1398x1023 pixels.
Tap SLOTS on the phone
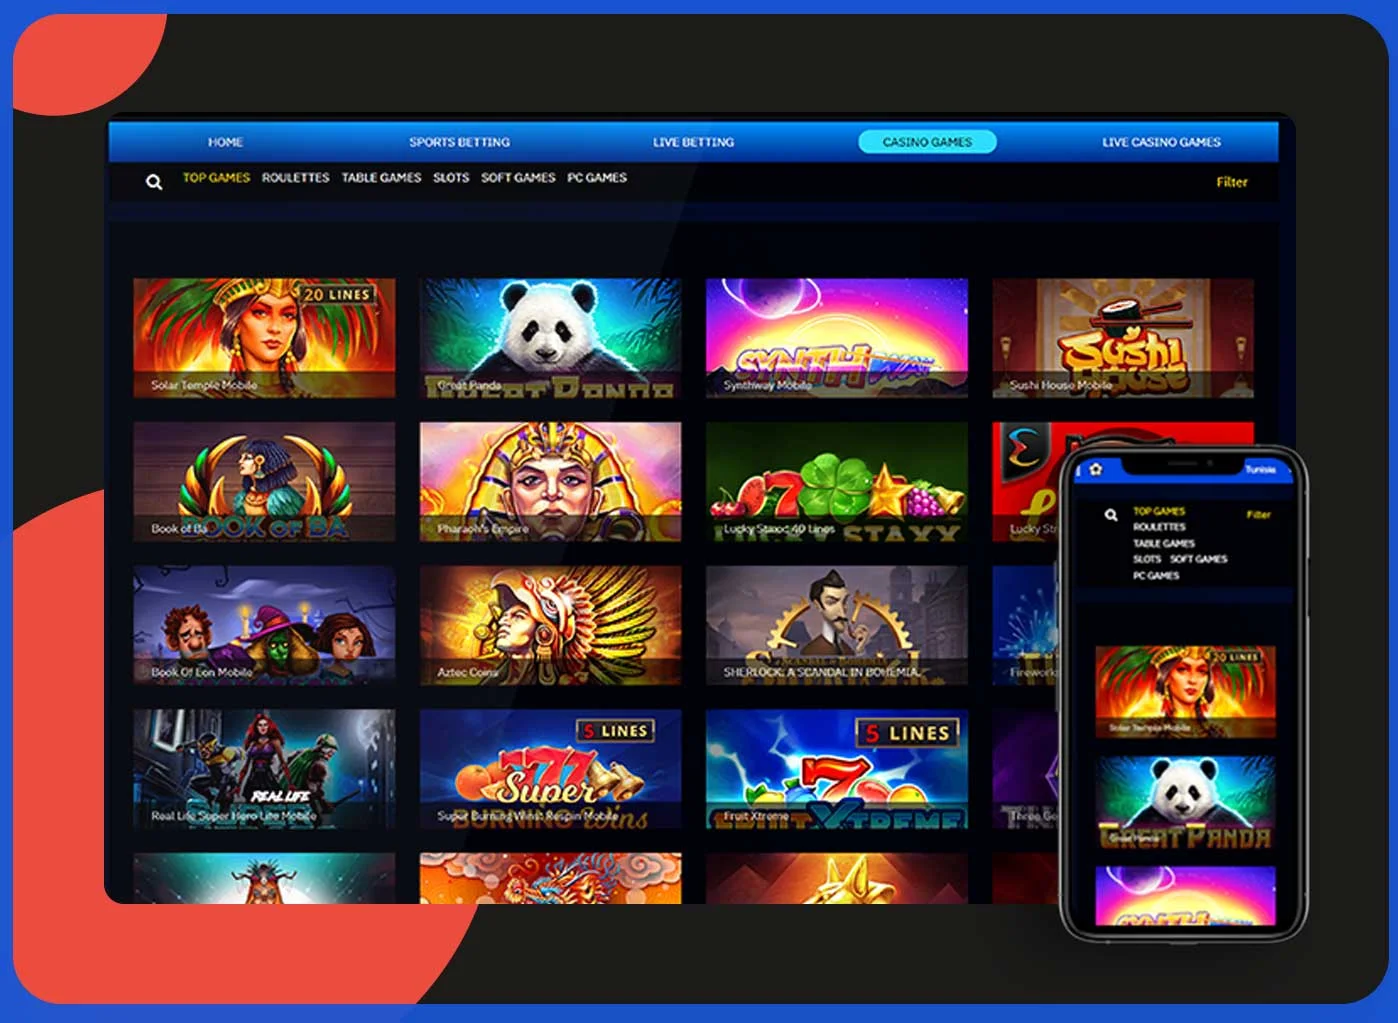pos(1147,559)
